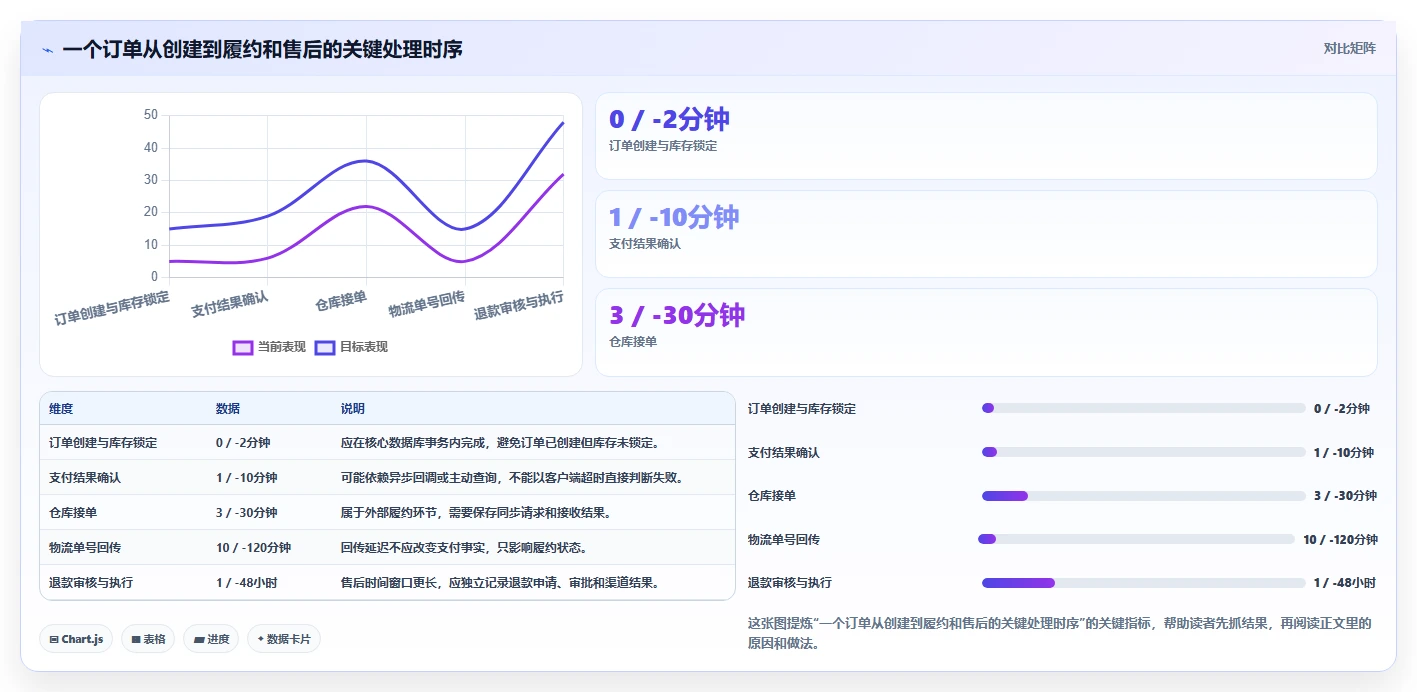Click the 订单创建与库存锁定 progress bar
The image size is (1417, 692).
(x=1144, y=408)
